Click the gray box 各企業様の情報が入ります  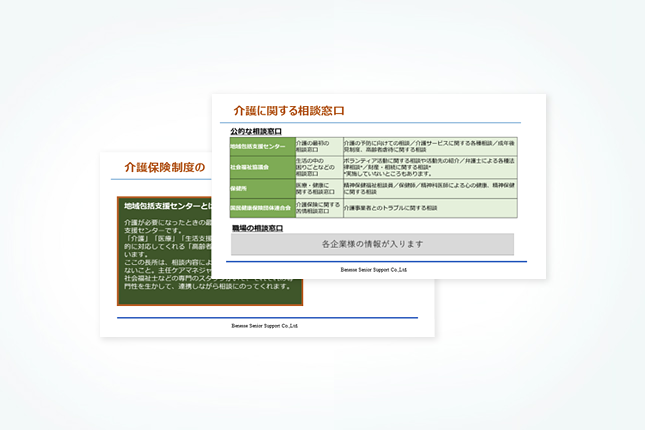[372, 244]
